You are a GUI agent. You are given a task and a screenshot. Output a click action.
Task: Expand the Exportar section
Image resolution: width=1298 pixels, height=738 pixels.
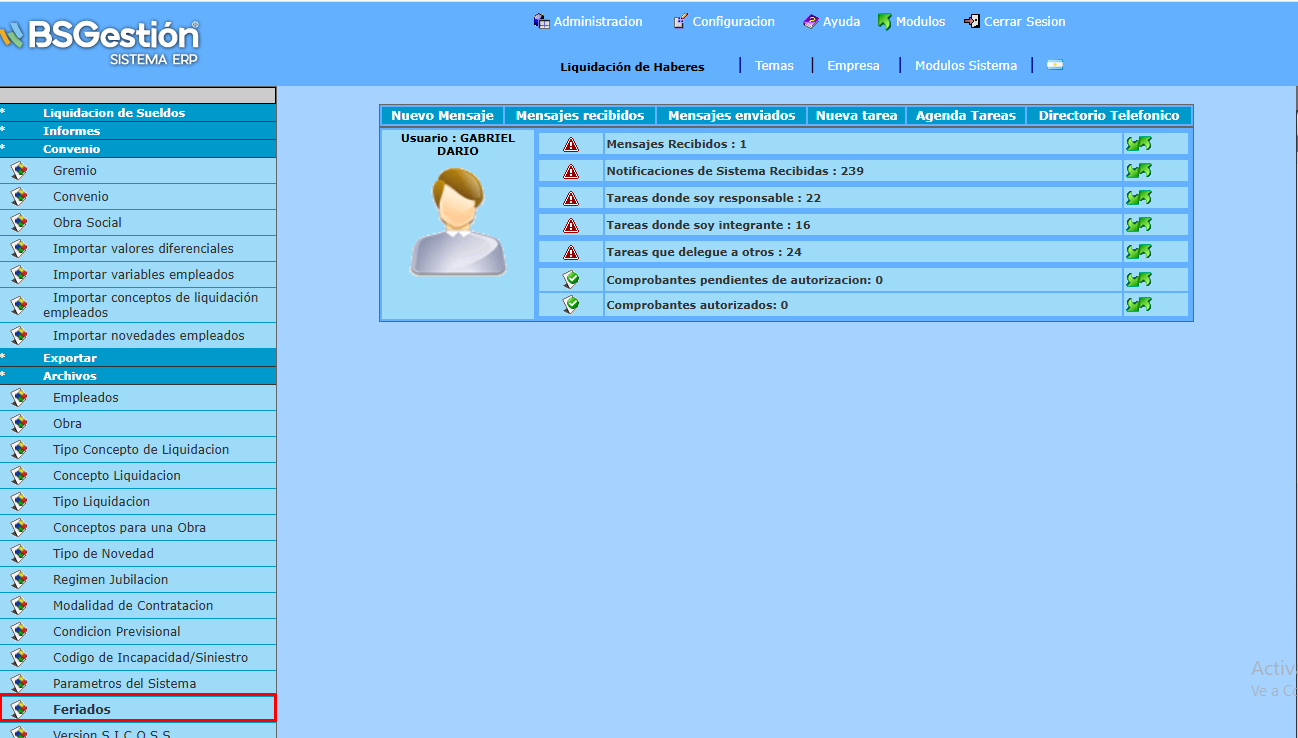click(138, 358)
